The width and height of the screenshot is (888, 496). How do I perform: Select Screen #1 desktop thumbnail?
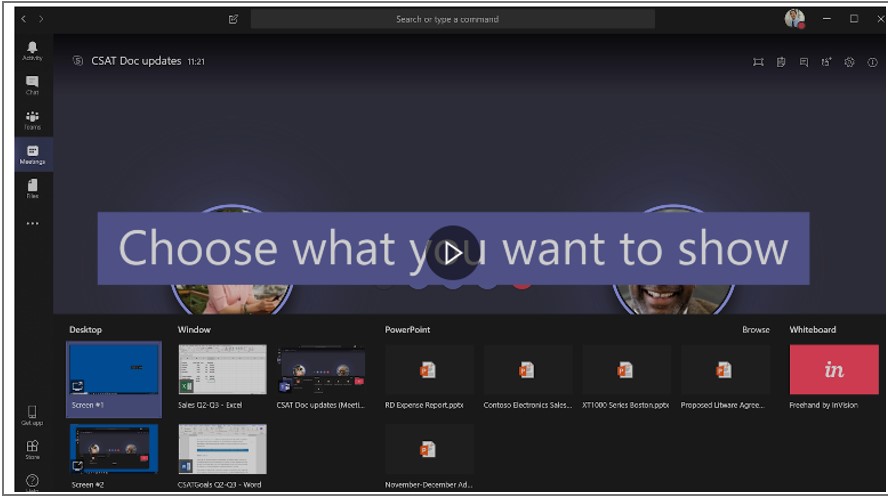[114, 379]
